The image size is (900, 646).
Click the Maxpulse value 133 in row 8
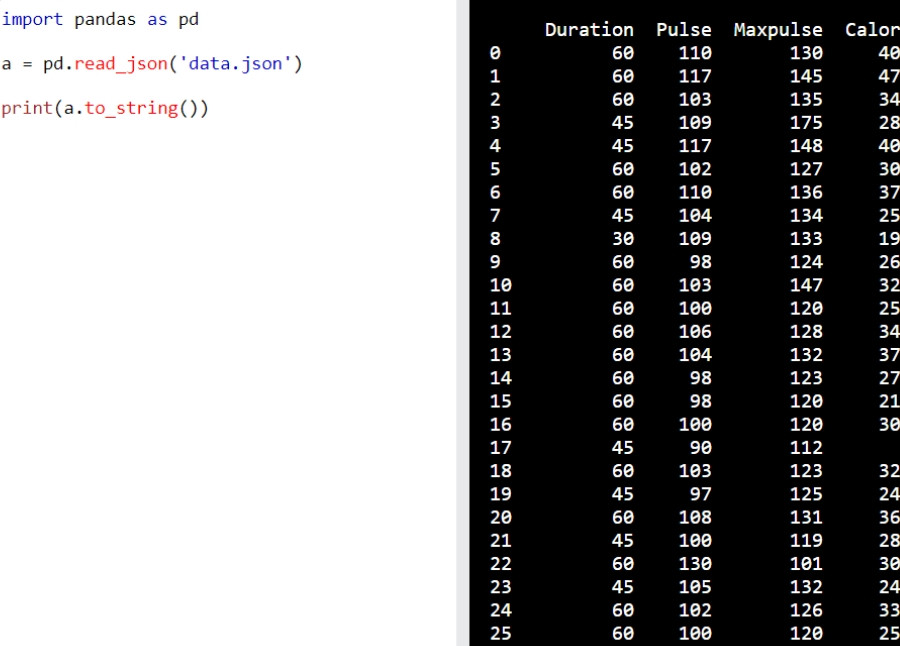tap(806, 239)
